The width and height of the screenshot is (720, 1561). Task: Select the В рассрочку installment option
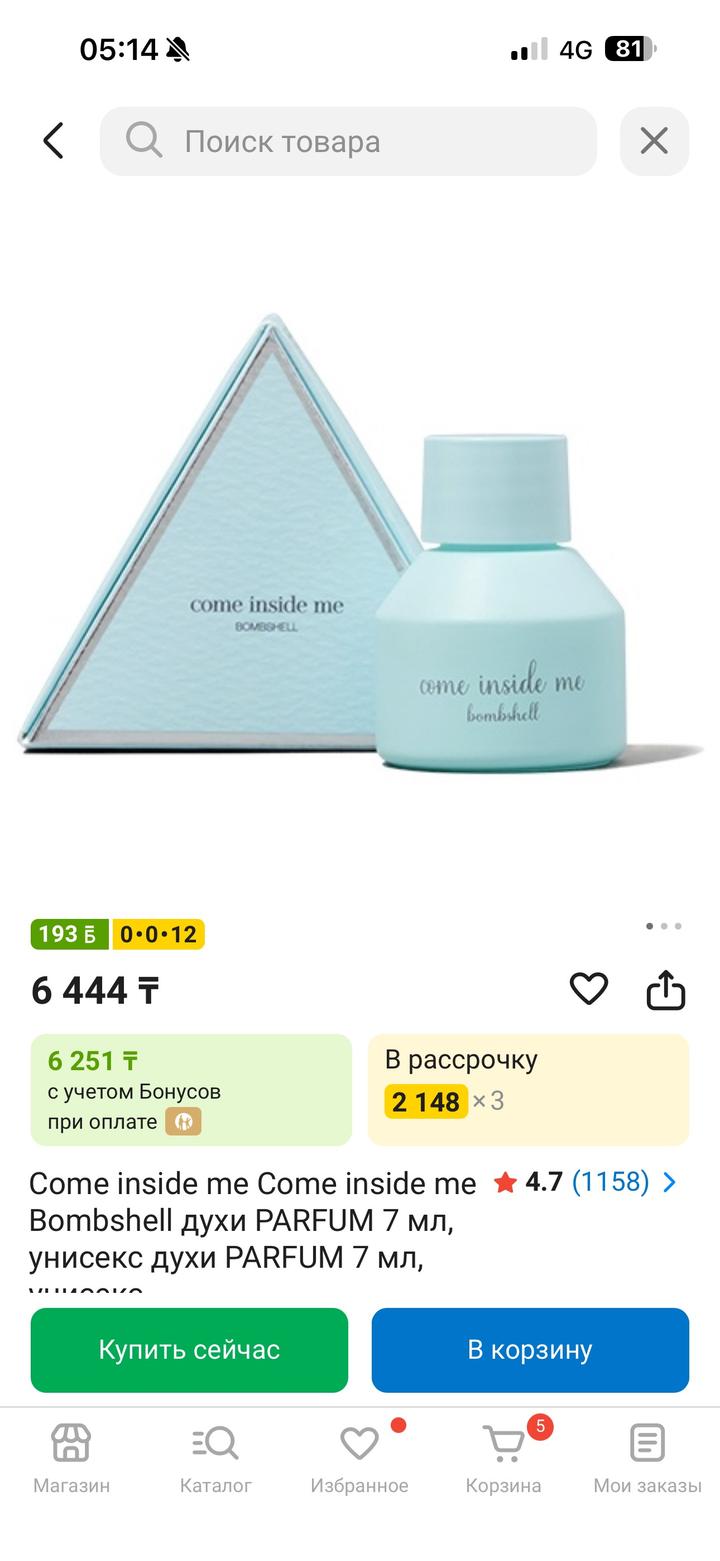(528, 1090)
